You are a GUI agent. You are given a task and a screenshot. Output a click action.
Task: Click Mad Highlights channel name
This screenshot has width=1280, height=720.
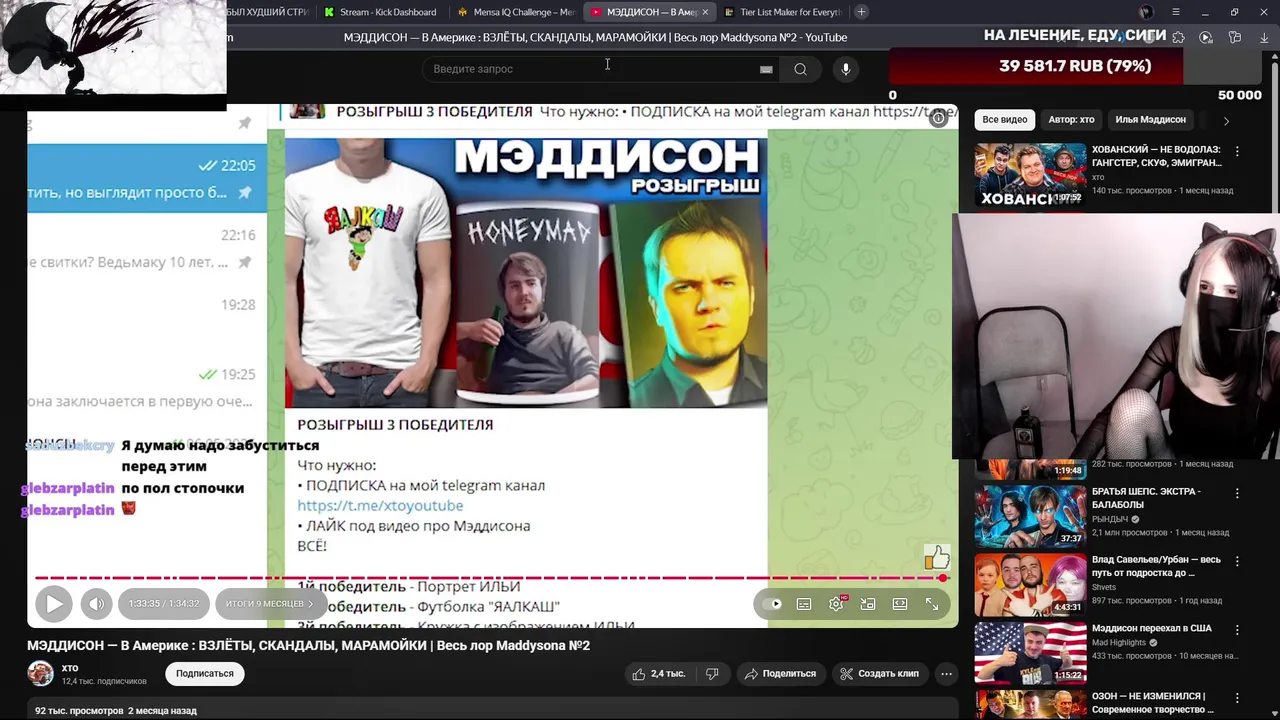[x=1120, y=642]
